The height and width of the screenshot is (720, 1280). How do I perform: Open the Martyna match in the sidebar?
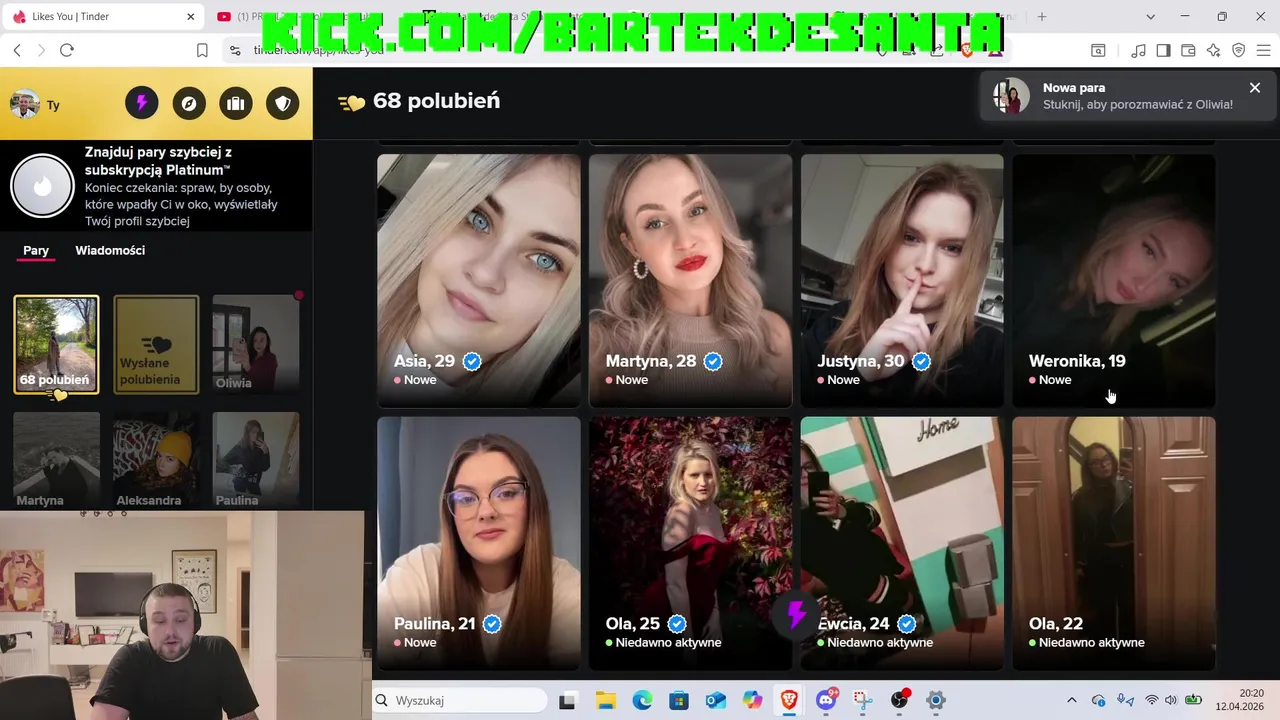pyautogui.click(x=56, y=460)
